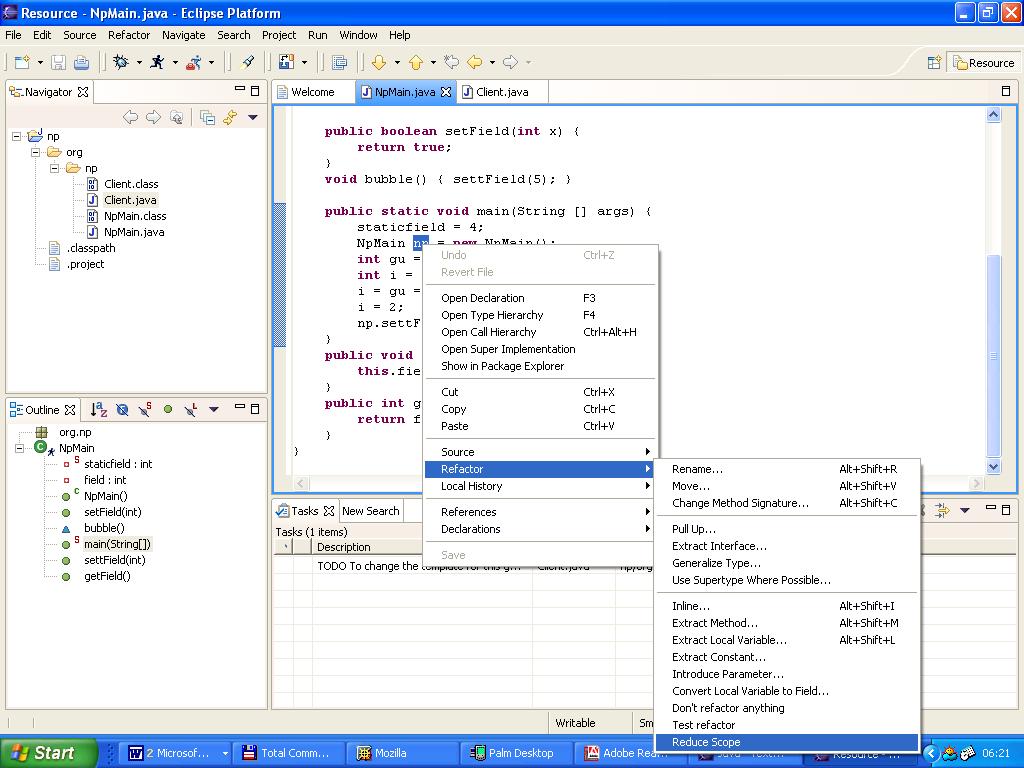1024x768 pixels.
Task: Click the Run running-man icon
Action: click(x=157, y=62)
